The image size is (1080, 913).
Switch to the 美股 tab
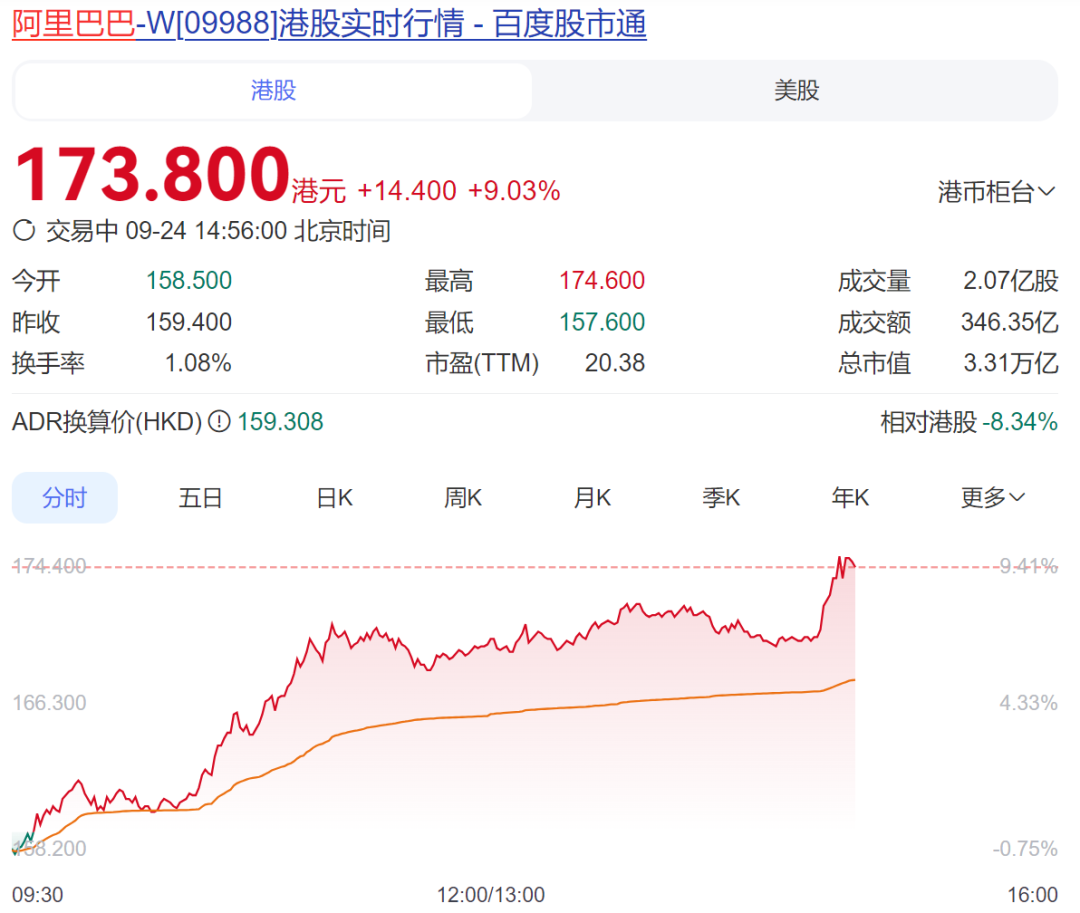tap(795, 90)
